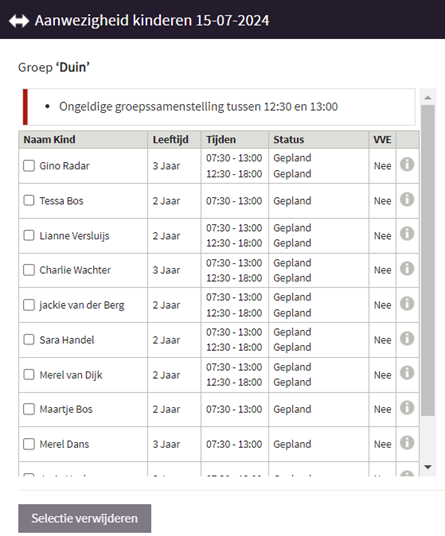445x536 pixels.
Task: Click the Selectie verwijderen button
Action: coord(84,518)
